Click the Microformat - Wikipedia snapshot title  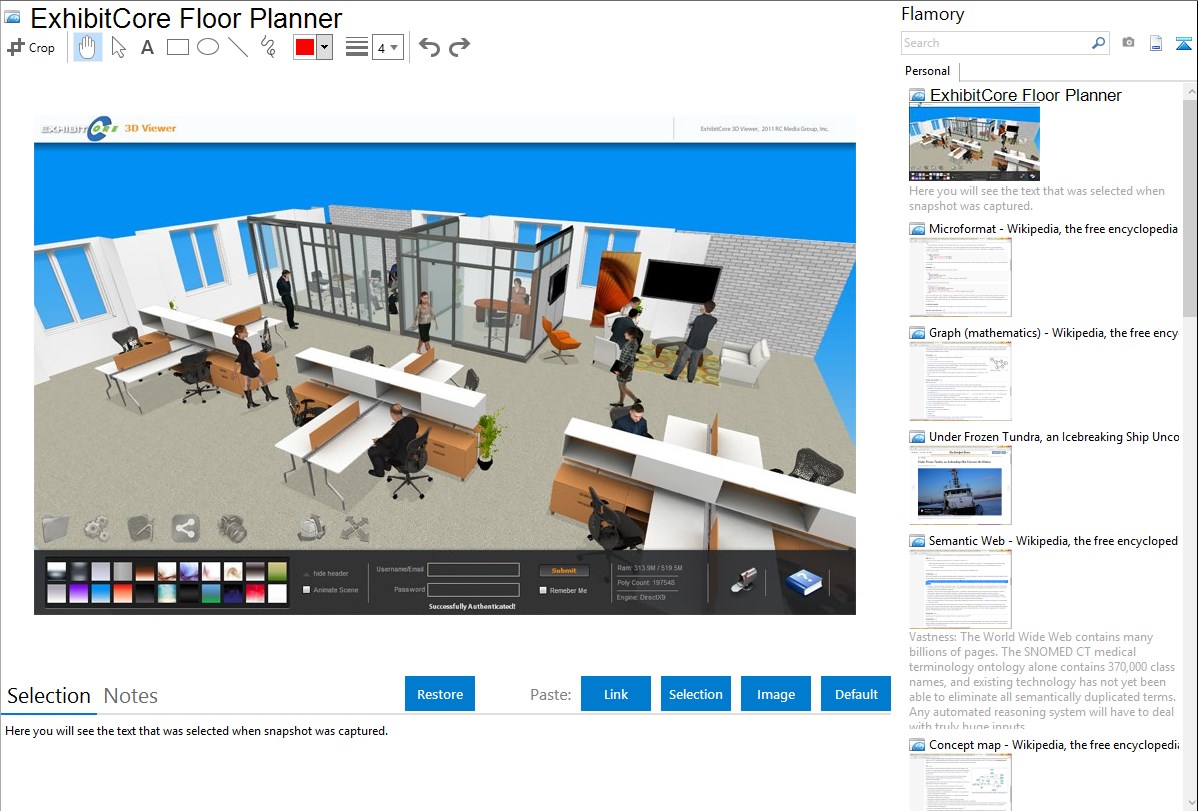(x=1053, y=229)
